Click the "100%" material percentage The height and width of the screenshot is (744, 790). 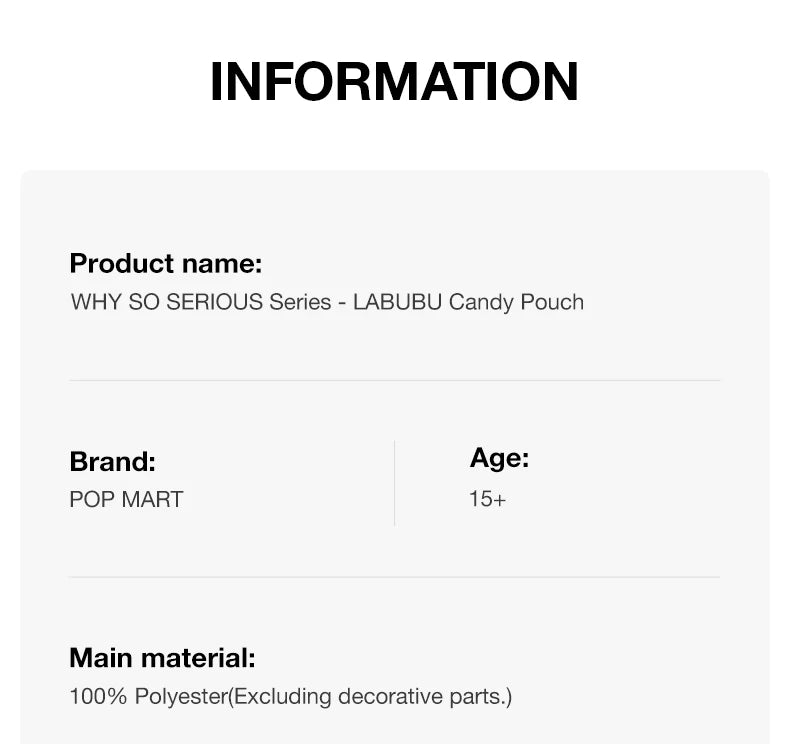pos(98,696)
